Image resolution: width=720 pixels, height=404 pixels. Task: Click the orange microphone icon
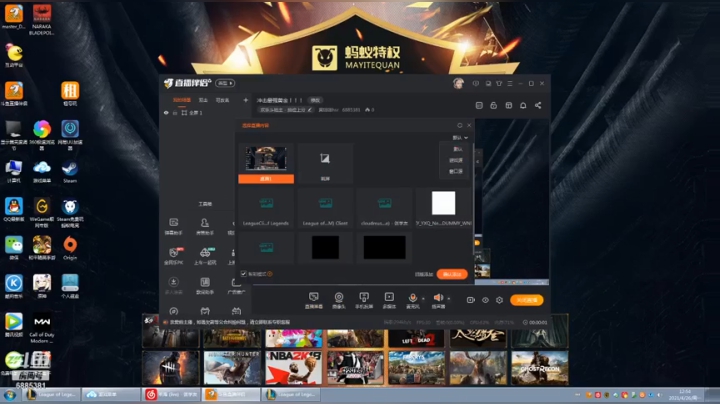413,297
